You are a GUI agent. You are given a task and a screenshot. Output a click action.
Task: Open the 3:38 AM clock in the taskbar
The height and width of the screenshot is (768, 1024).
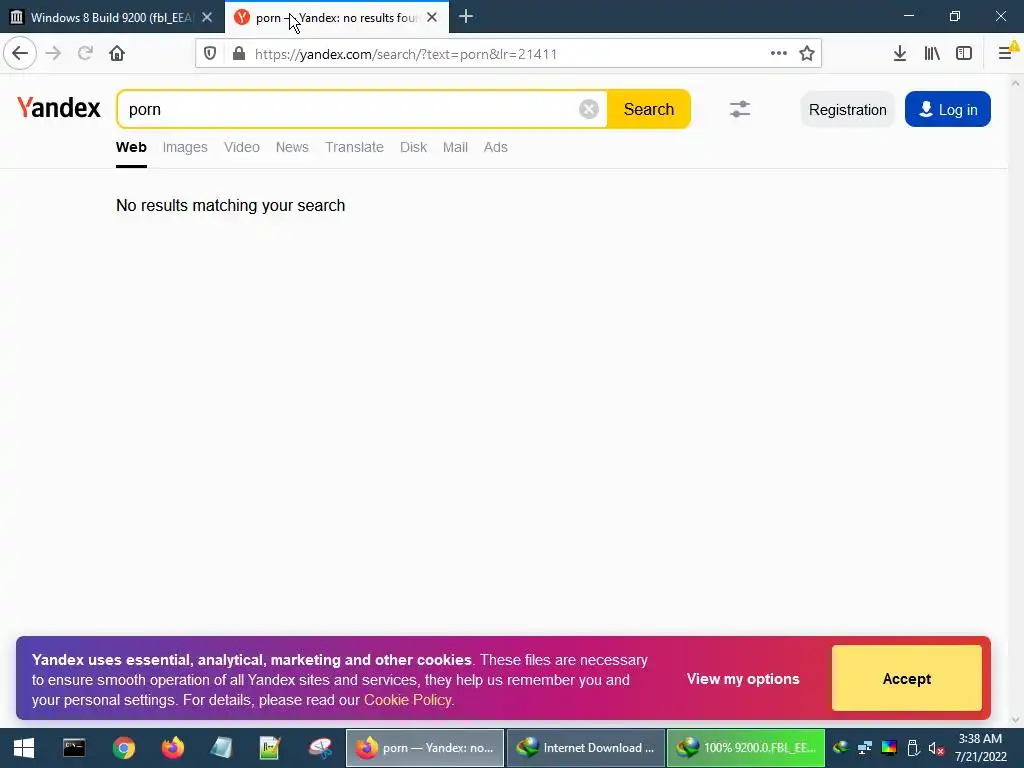tap(980, 748)
